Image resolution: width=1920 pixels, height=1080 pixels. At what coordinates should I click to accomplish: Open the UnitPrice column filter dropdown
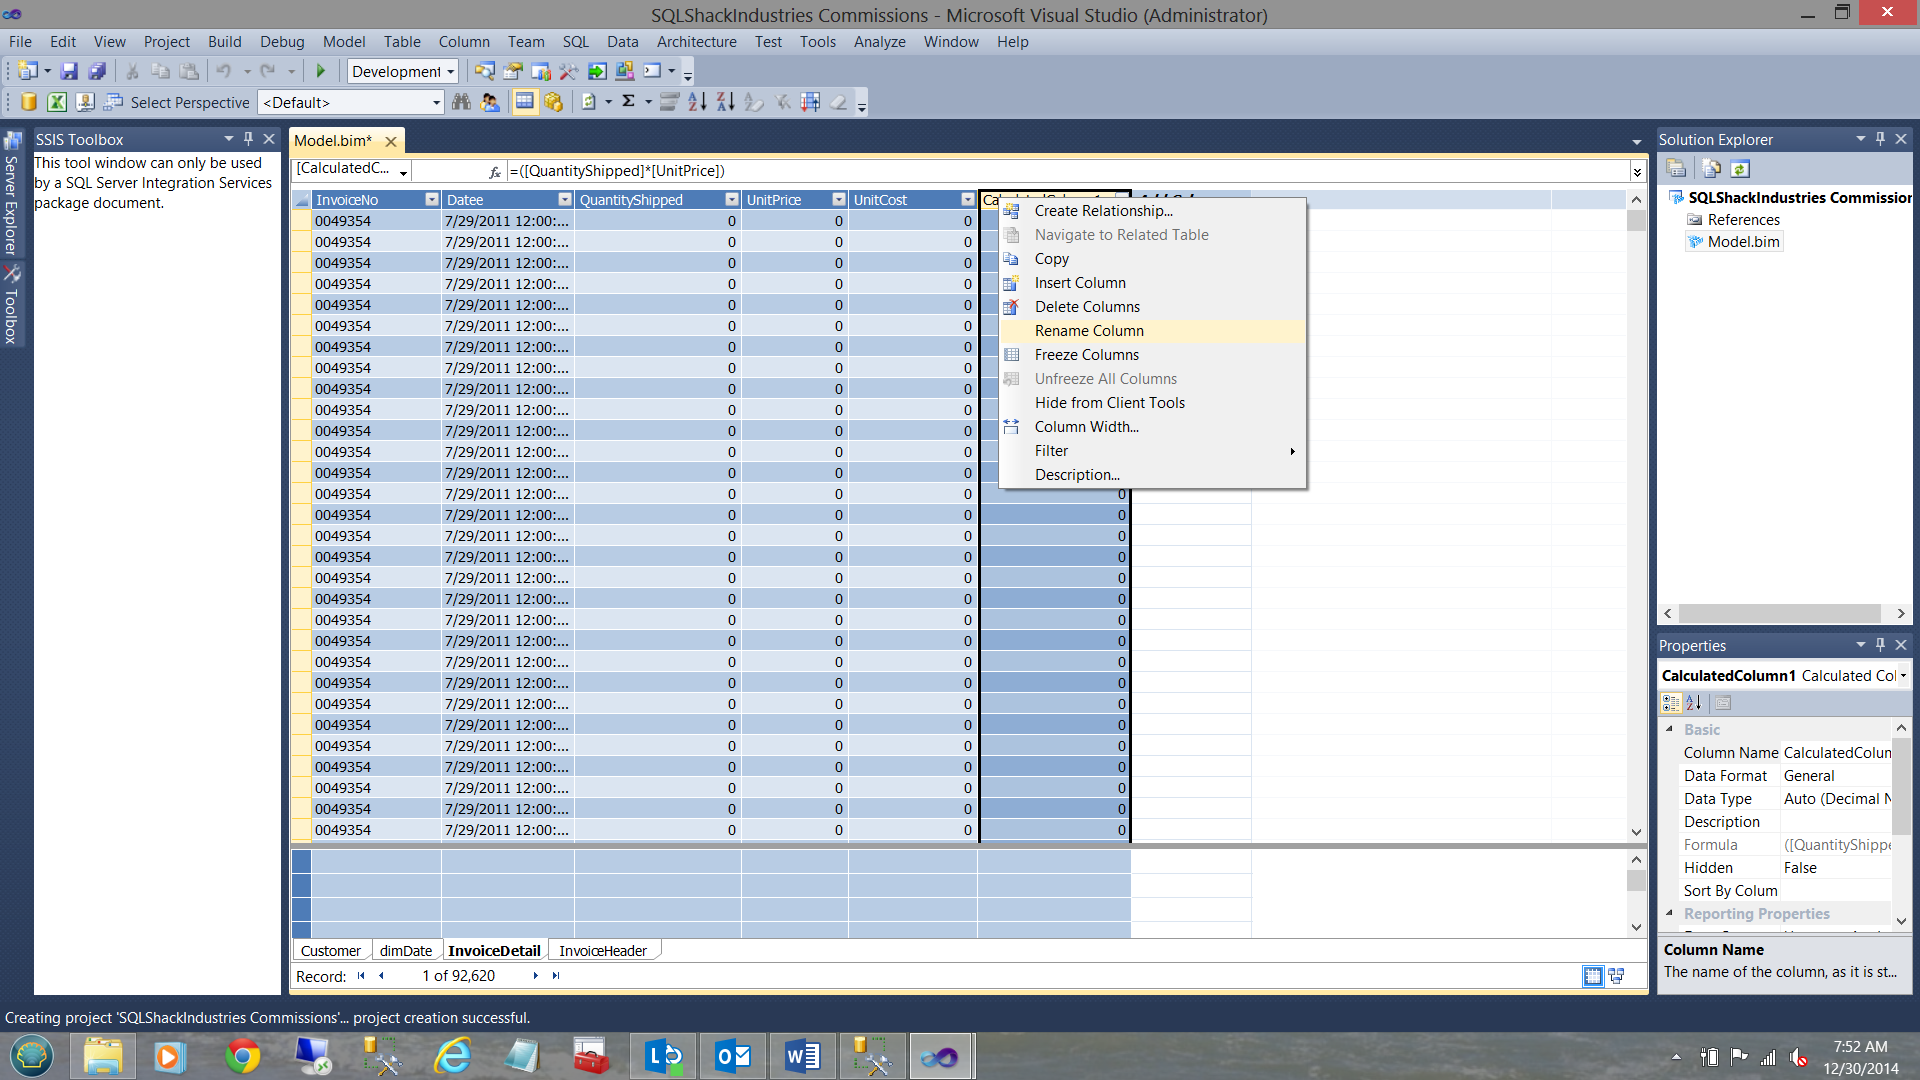(838, 200)
